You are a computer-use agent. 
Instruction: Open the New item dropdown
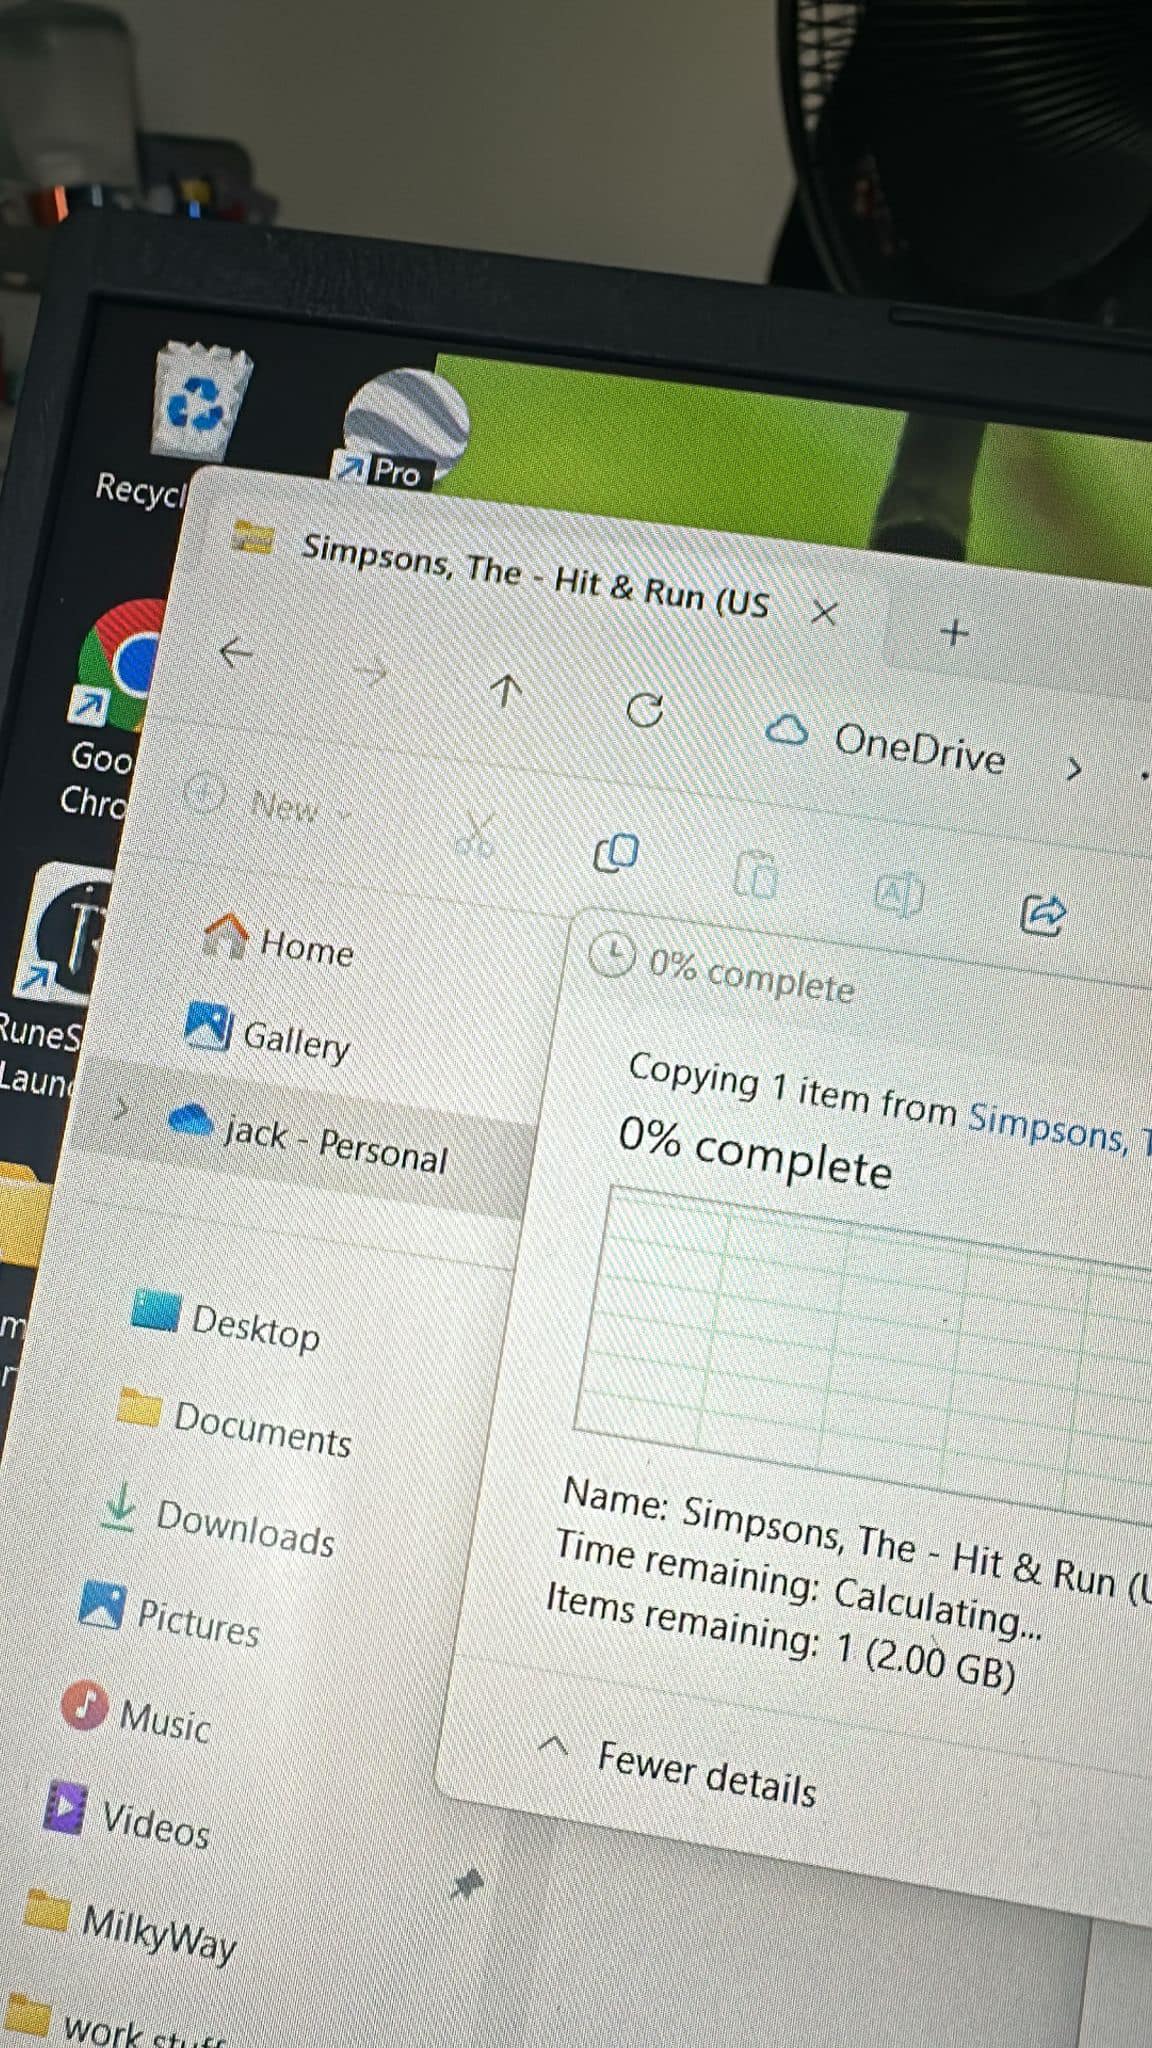pyautogui.click(x=270, y=803)
